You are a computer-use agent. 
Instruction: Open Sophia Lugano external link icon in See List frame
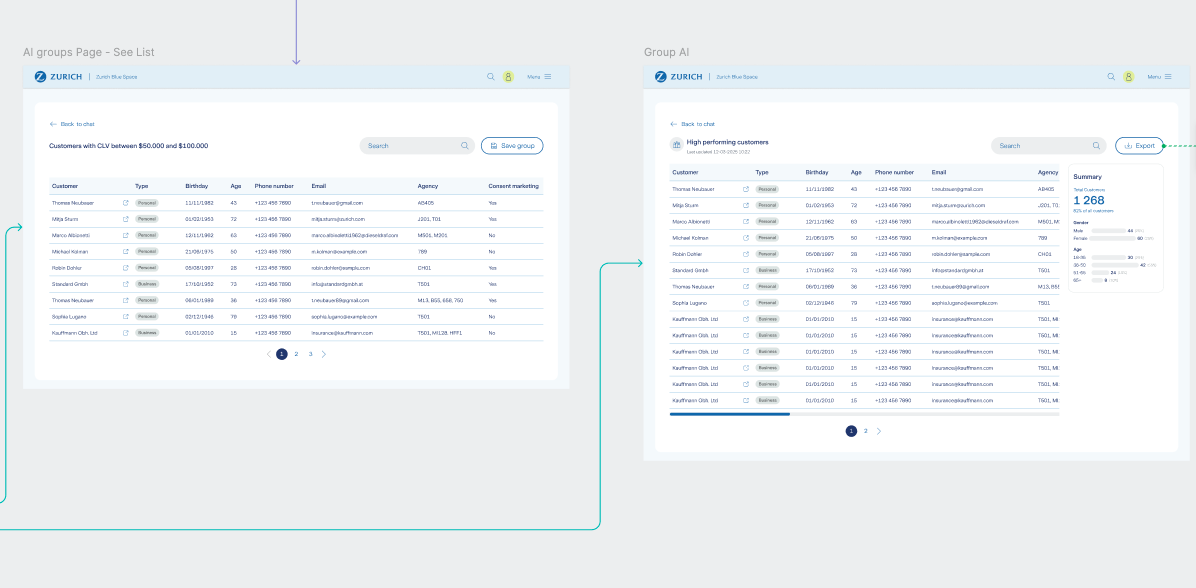tap(126, 316)
